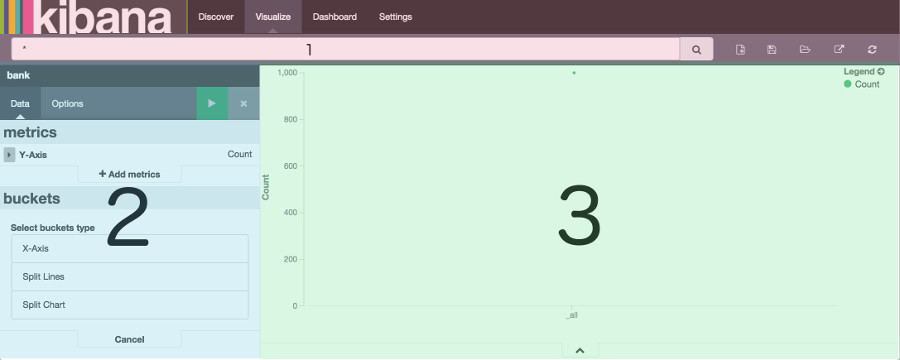The height and width of the screenshot is (360, 900).
Task: Open the Dashboard menu
Action: 335,17
